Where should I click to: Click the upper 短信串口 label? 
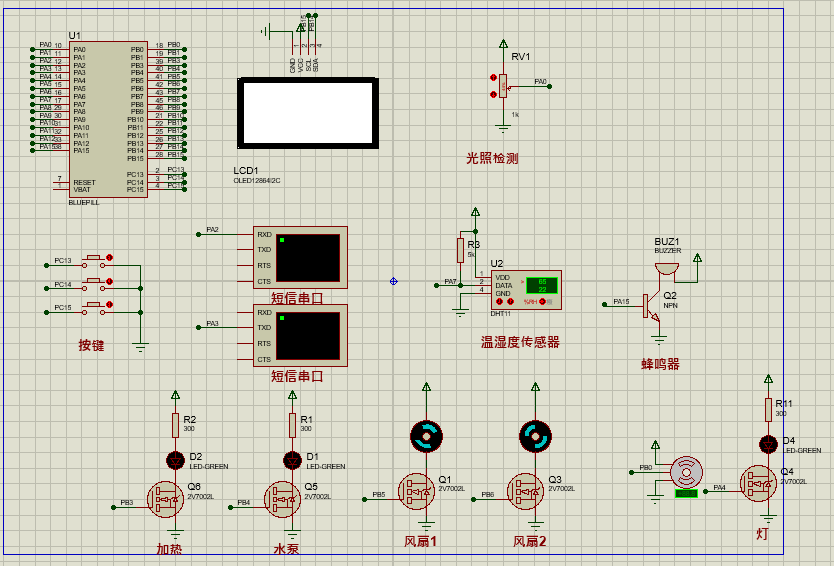coord(297,298)
